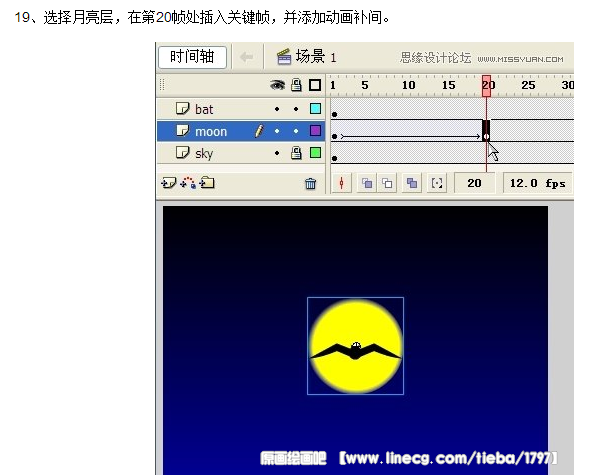This screenshot has width=591, height=475.
Task: Click the insert layer folder icon
Action: (207, 183)
